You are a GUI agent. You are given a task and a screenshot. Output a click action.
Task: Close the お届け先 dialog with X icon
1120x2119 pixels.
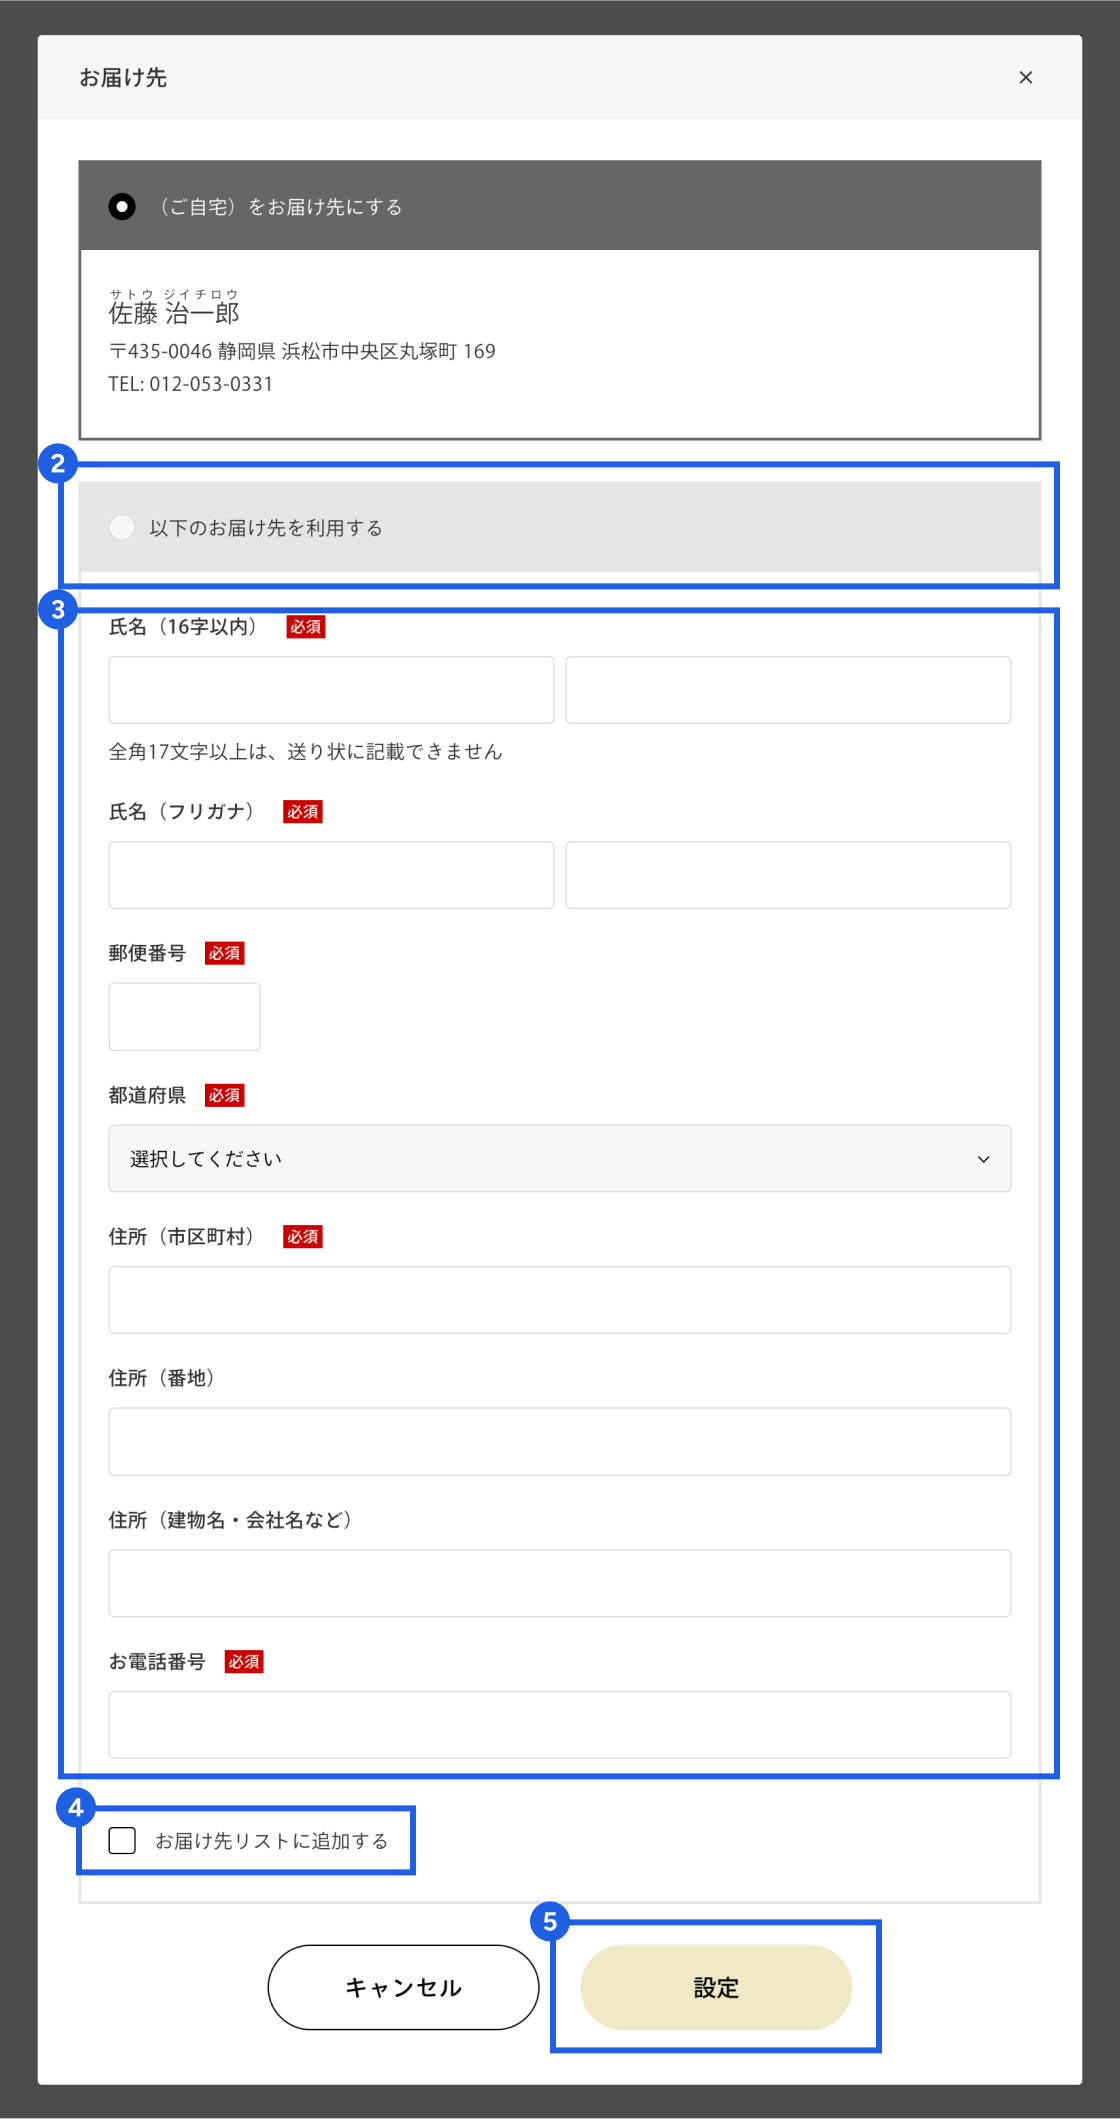point(1025,77)
